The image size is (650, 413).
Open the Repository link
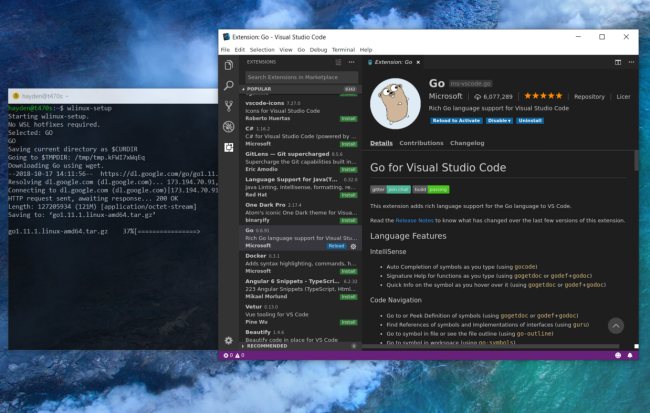tap(589, 97)
